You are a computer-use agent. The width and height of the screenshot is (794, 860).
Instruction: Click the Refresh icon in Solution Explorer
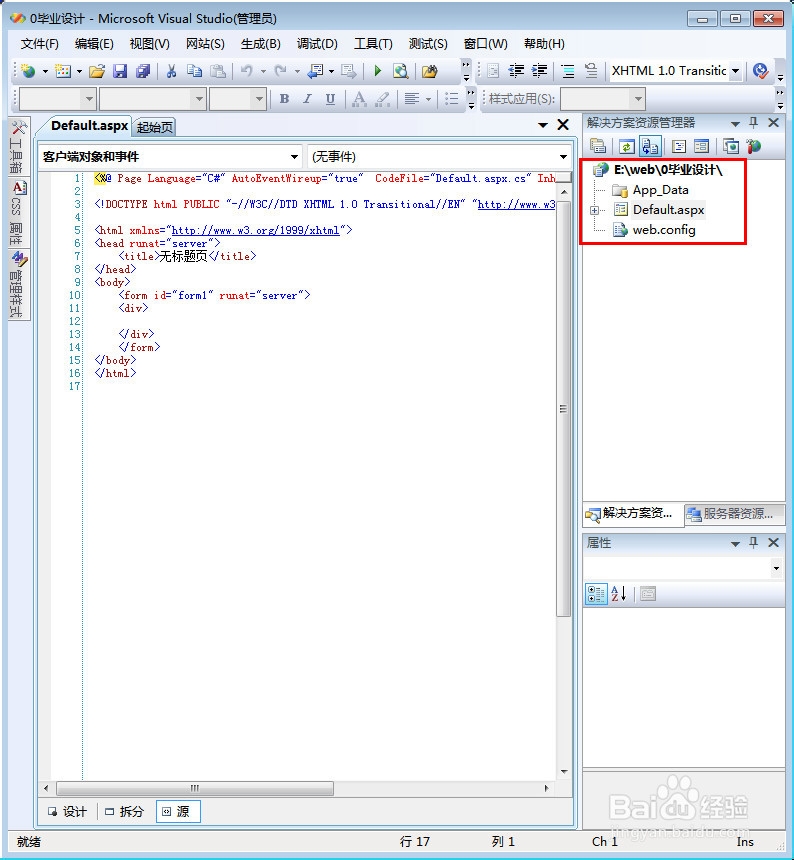pos(626,146)
